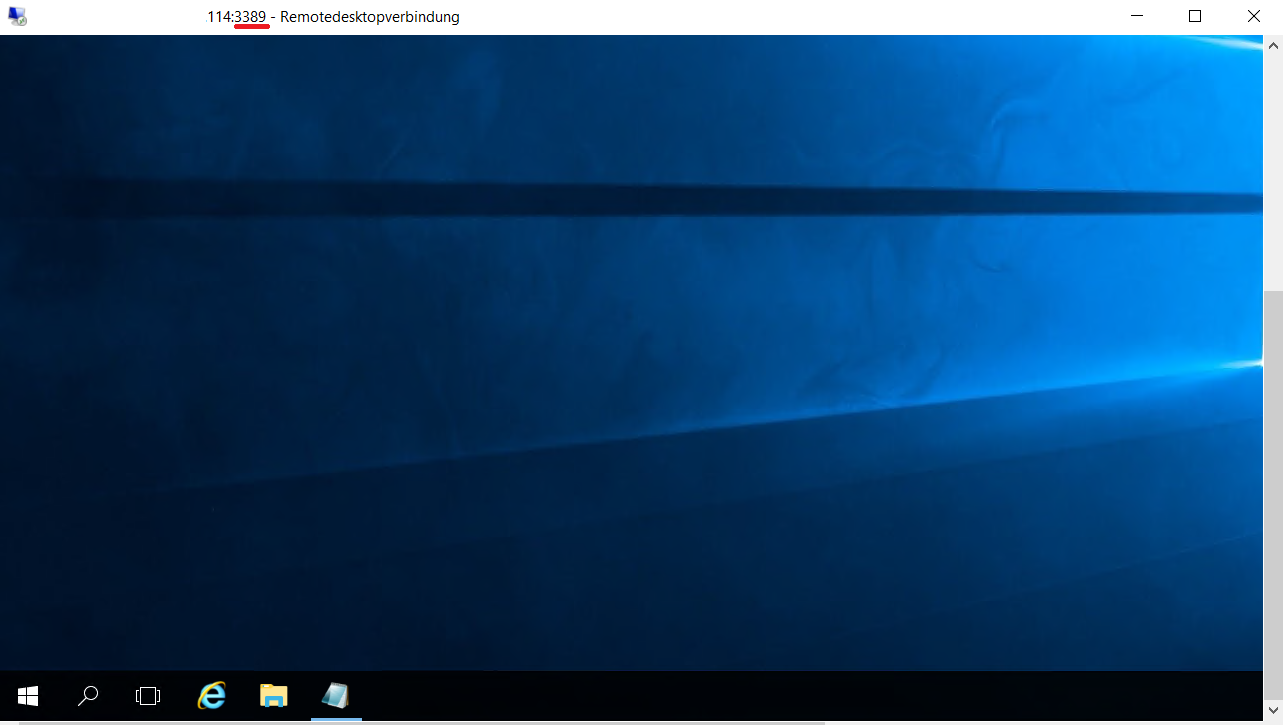
Task: Open Windows Search on the taskbar
Action: tap(88, 695)
